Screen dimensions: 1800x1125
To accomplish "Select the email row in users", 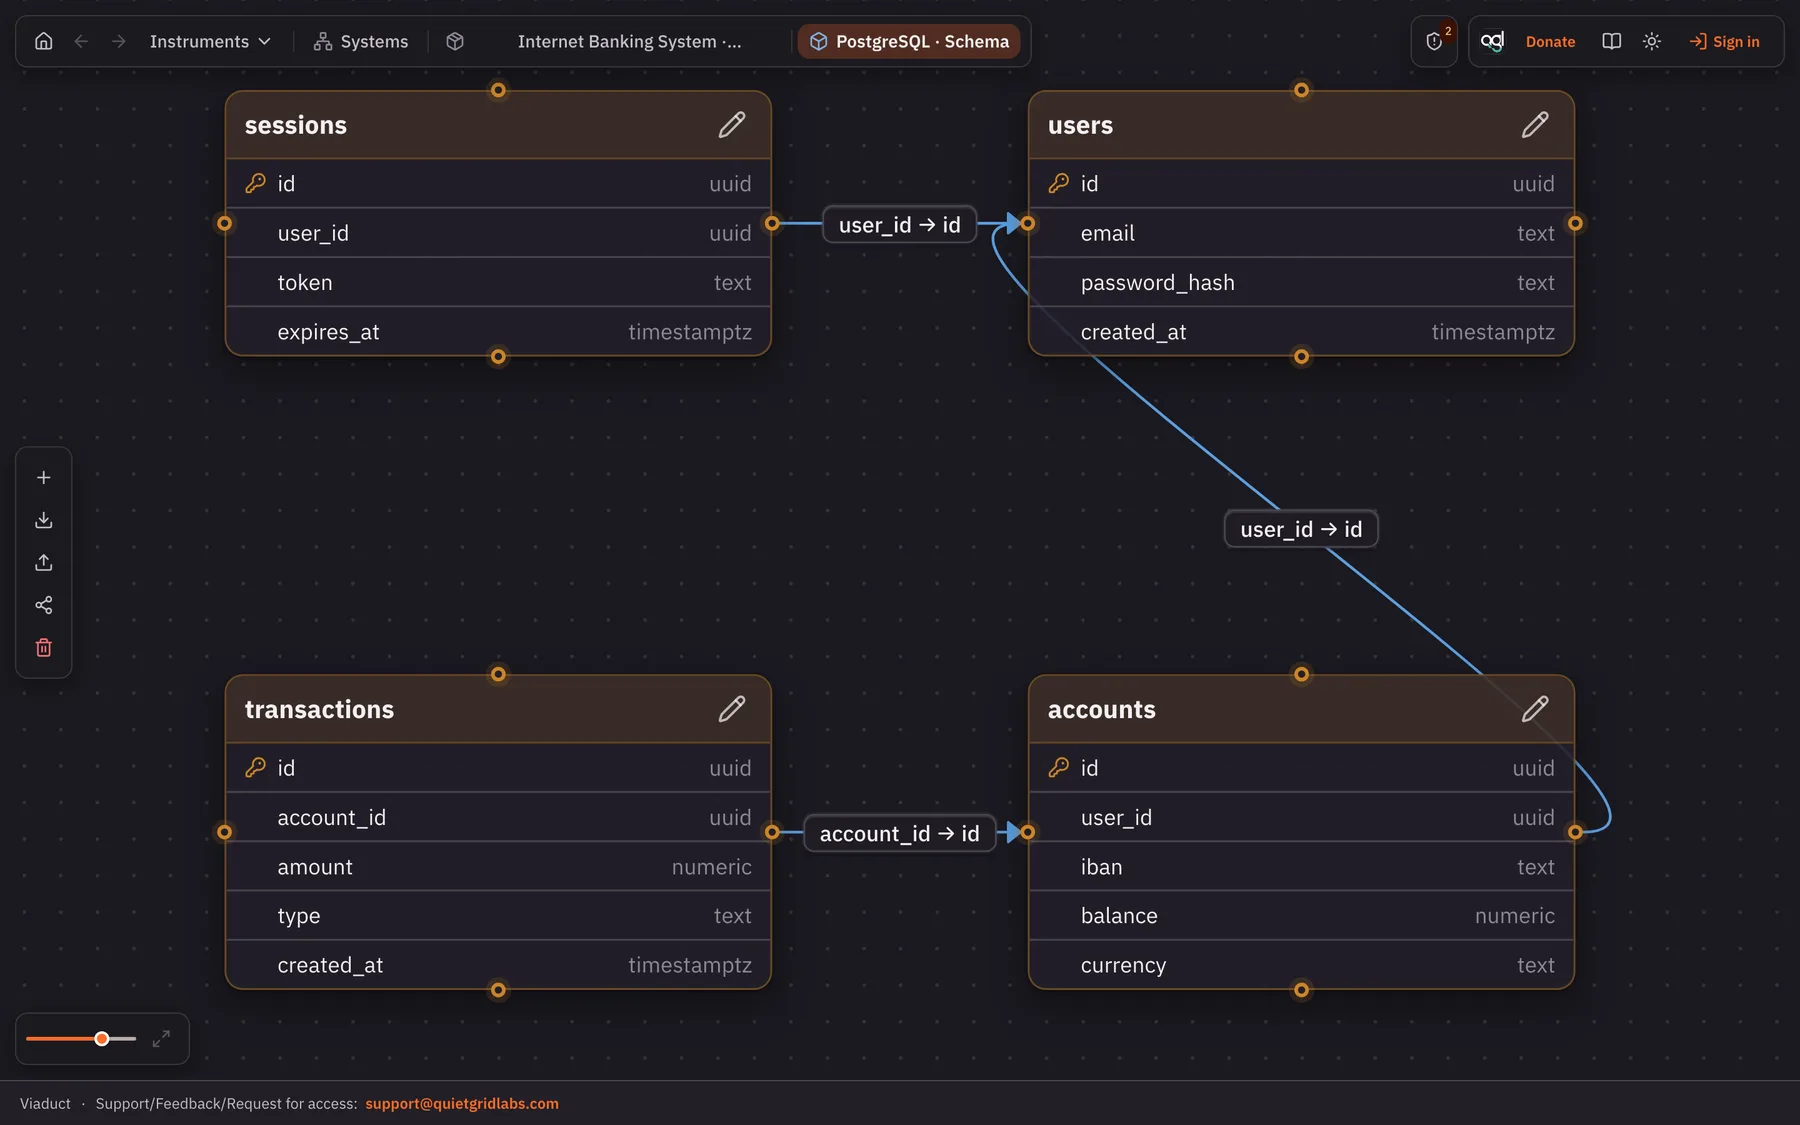I will [x=1301, y=233].
